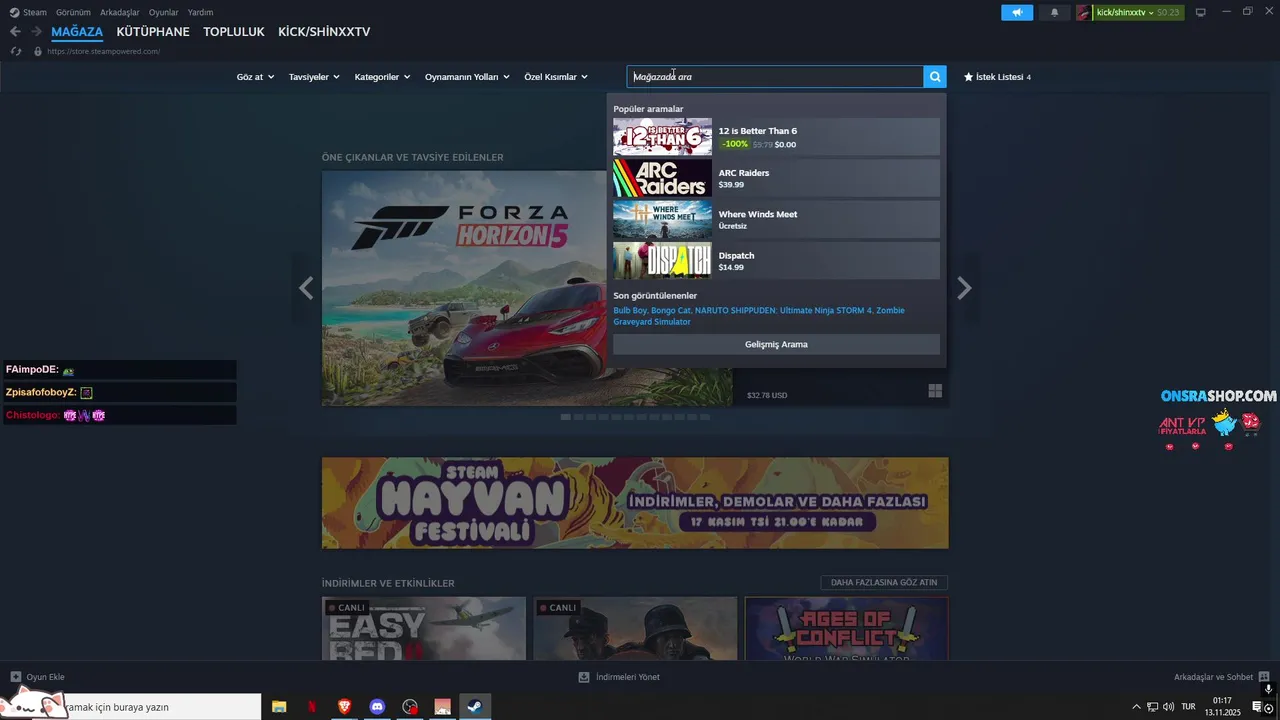Select Where Winds Meet search suggestion

pos(776,219)
